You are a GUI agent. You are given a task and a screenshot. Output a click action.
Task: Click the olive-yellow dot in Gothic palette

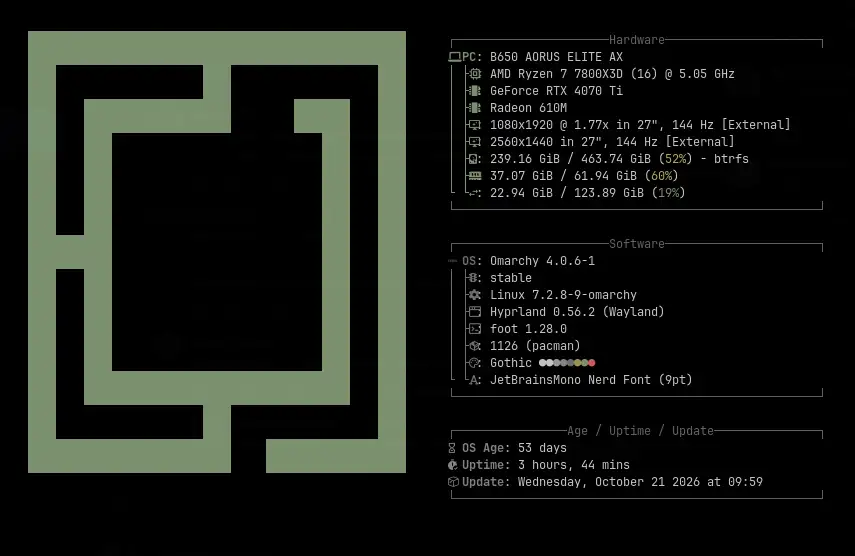point(577,363)
